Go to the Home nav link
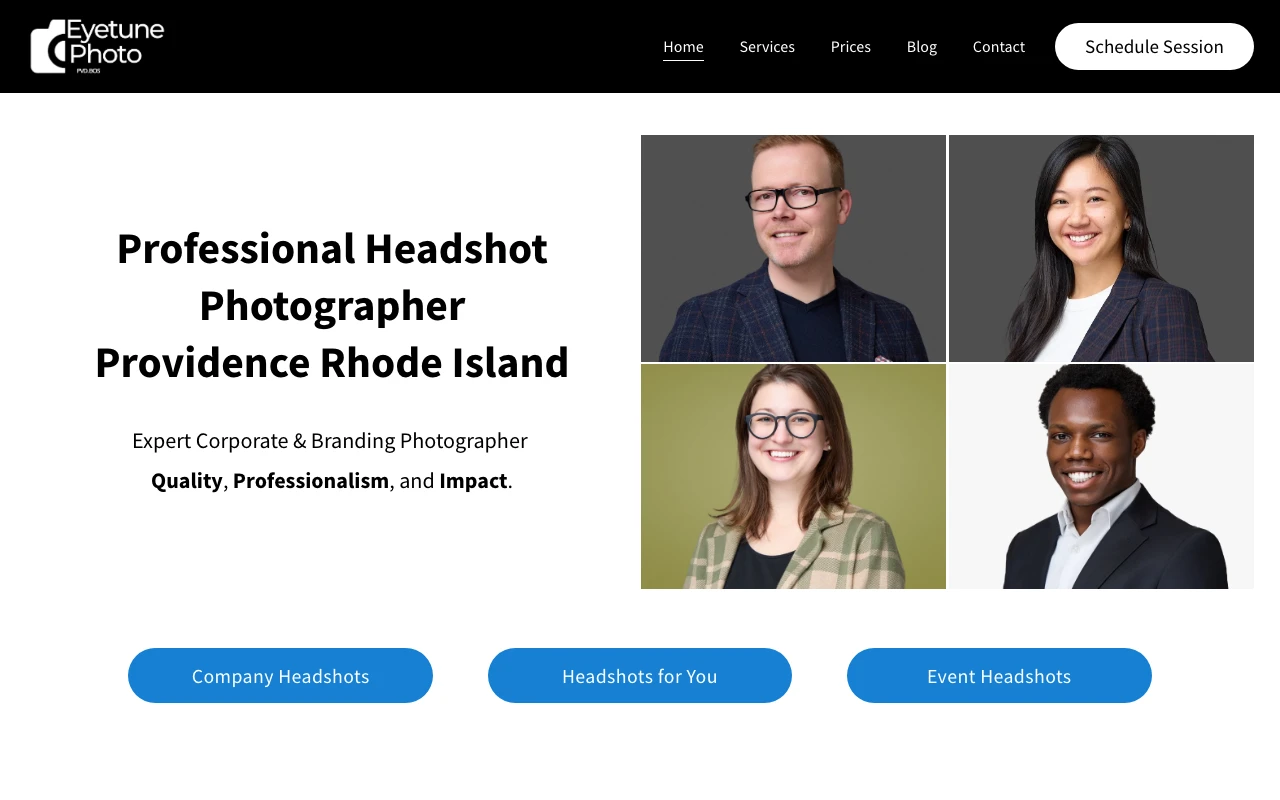Image resolution: width=1280 pixels, height=800 pixels. [683, 47]
